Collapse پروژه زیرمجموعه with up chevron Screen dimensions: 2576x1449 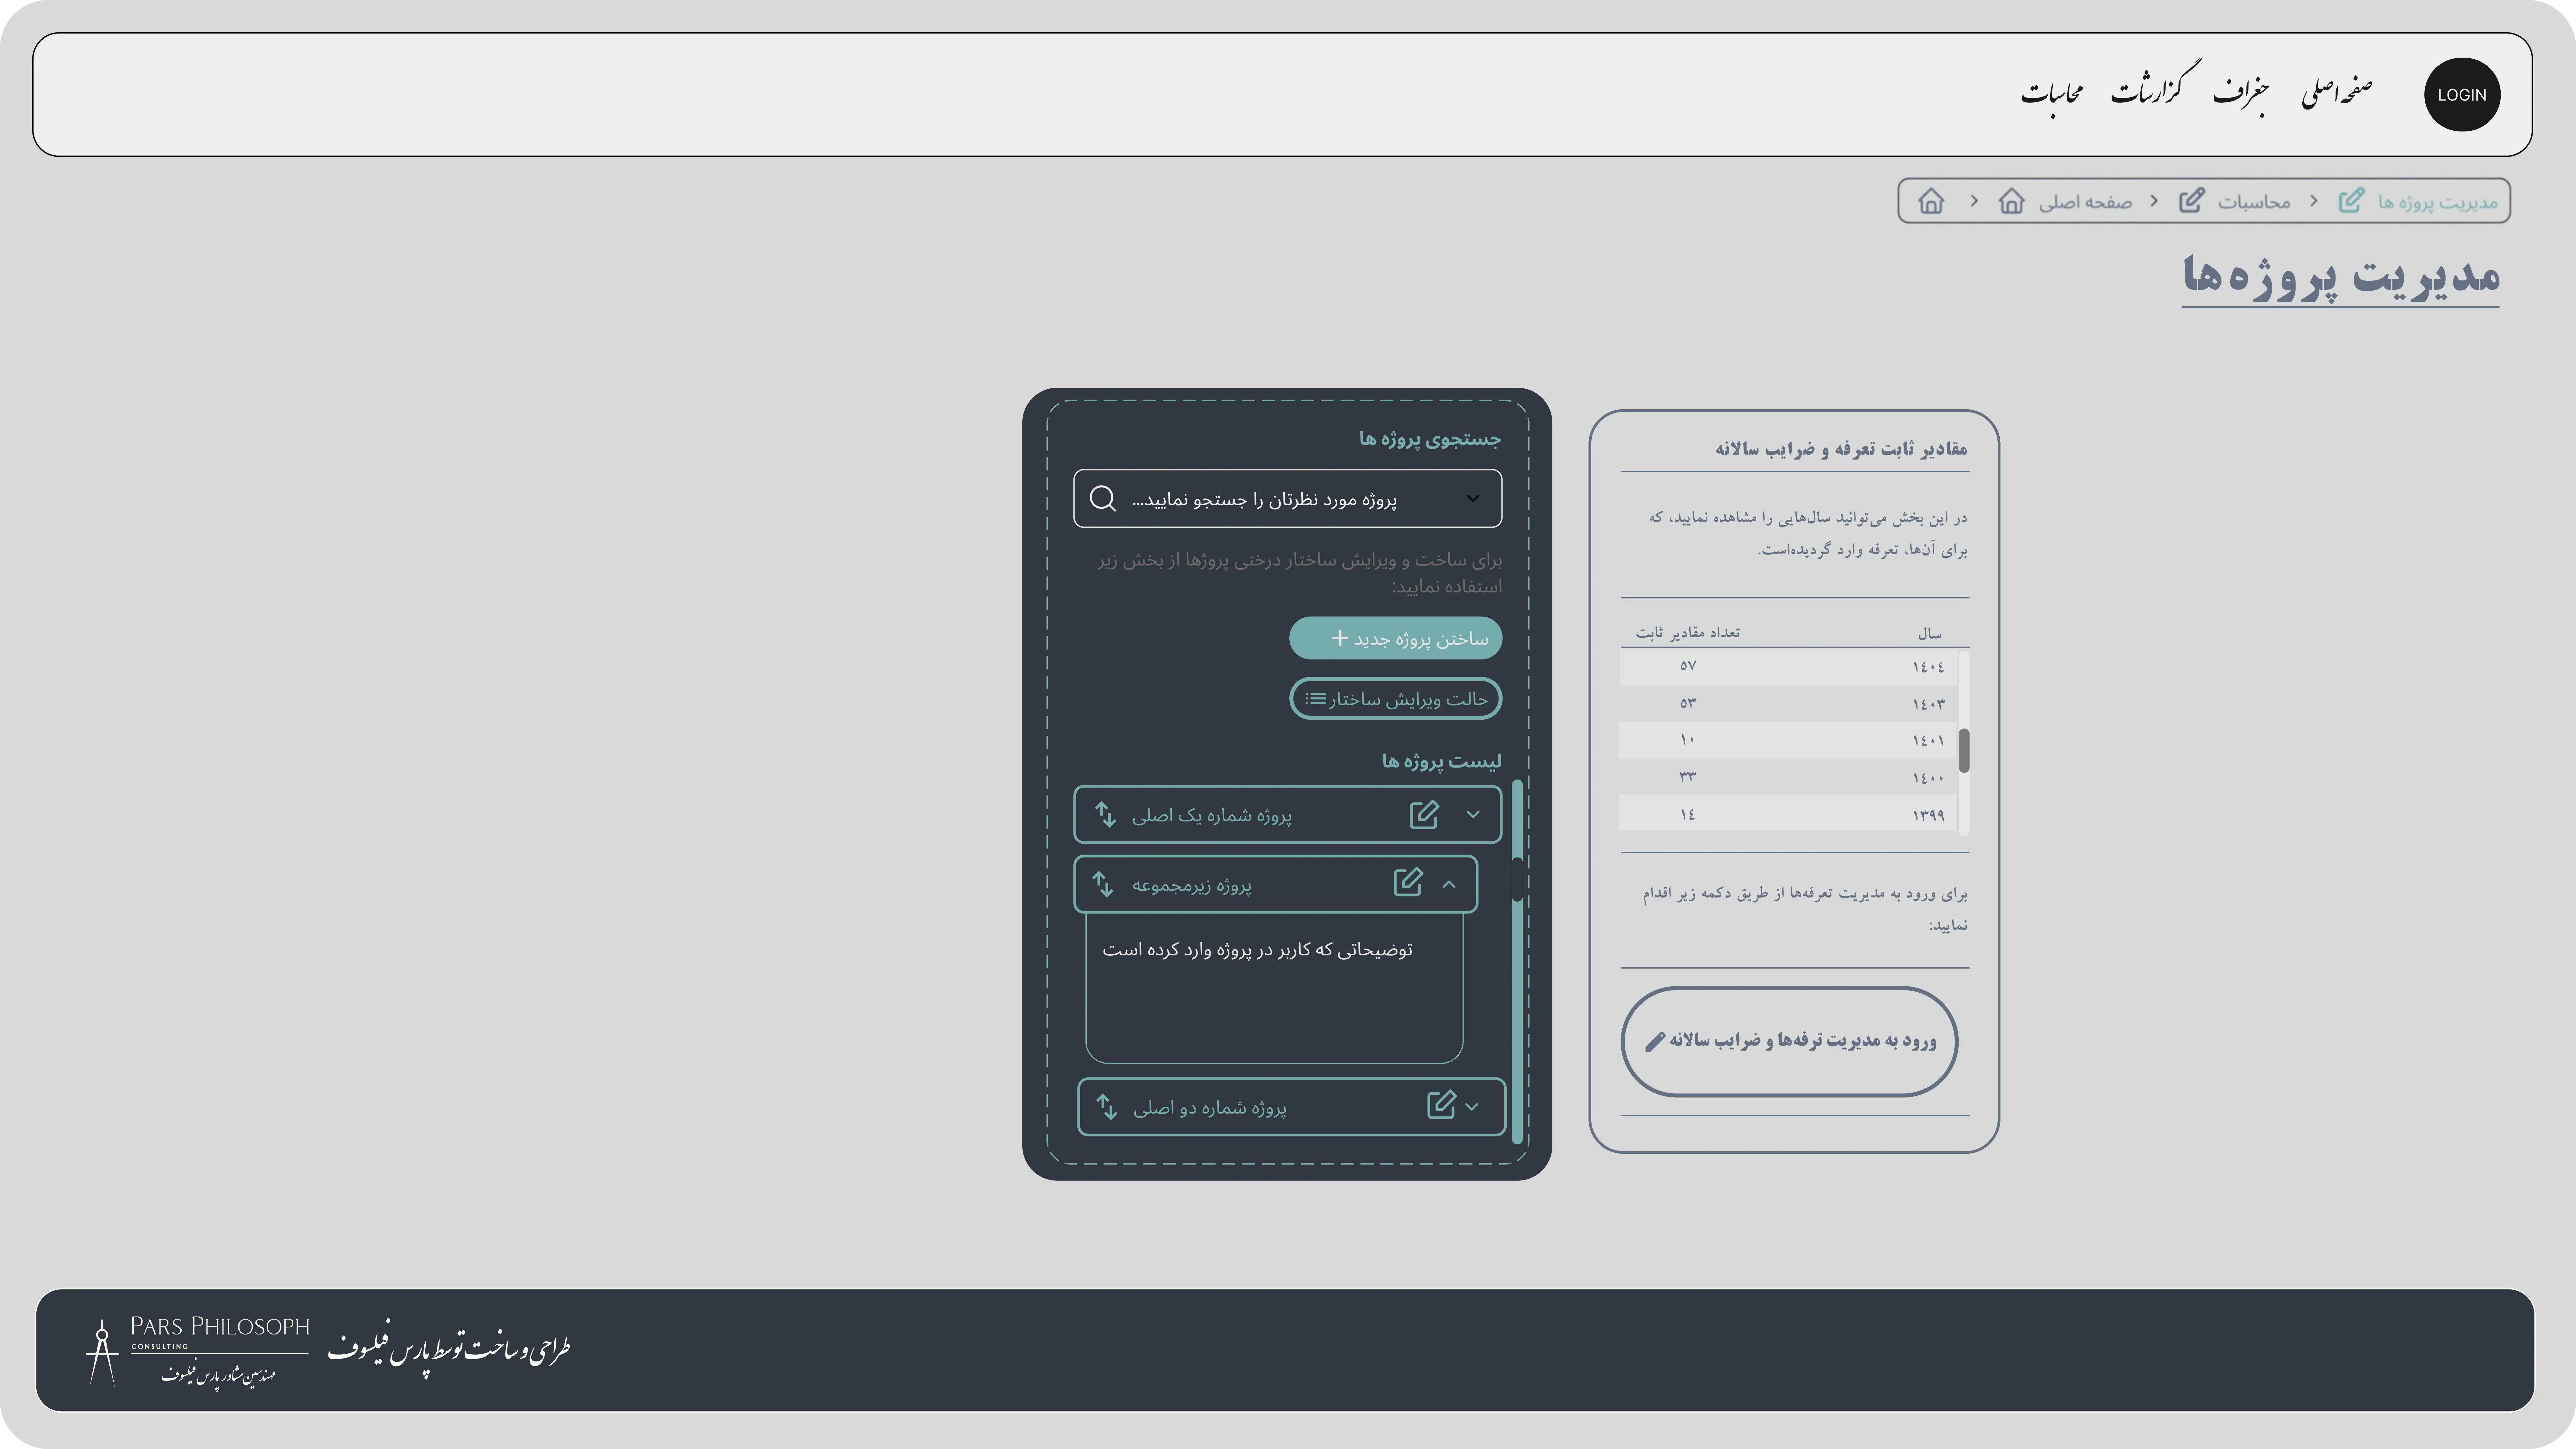click(x=1449, y=884)
